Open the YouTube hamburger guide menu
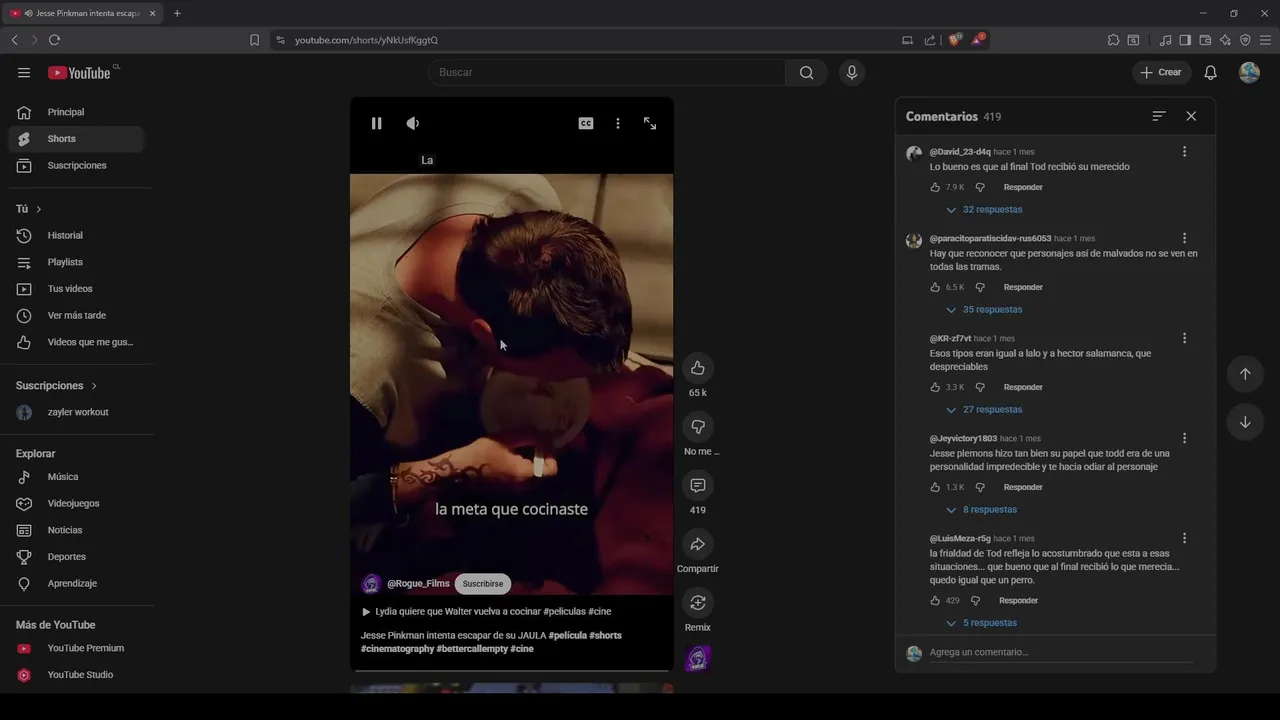Image resolution: width=1280 pixels, height=720 pixels. pyautogui.click(x=24, y=72)
